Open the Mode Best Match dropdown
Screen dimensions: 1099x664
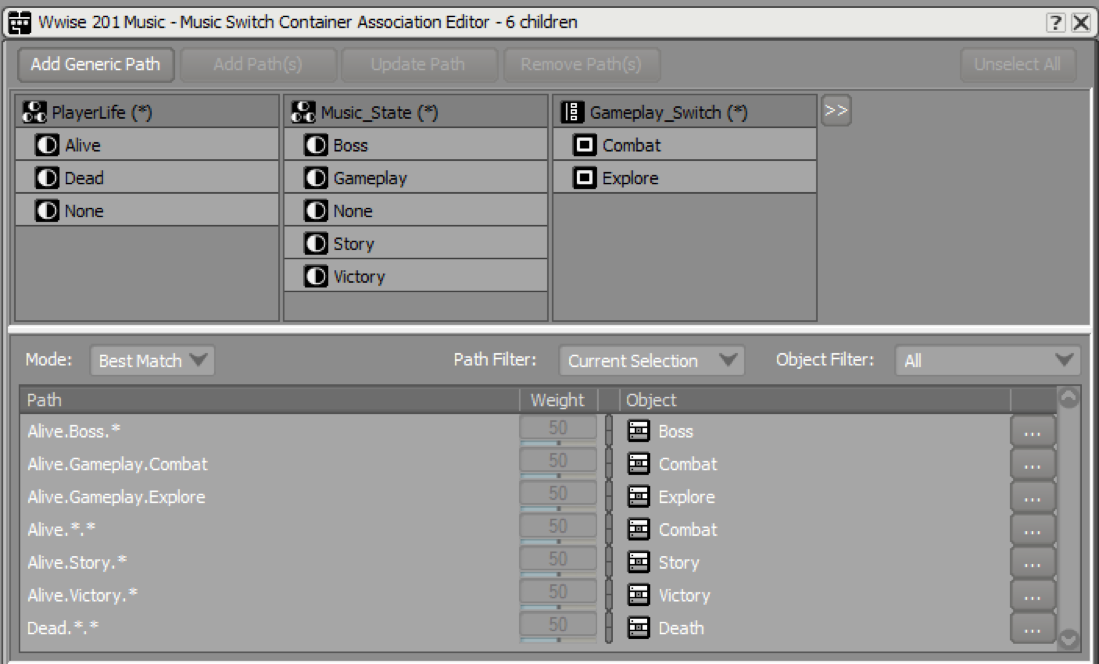click(x=152, y=361)
